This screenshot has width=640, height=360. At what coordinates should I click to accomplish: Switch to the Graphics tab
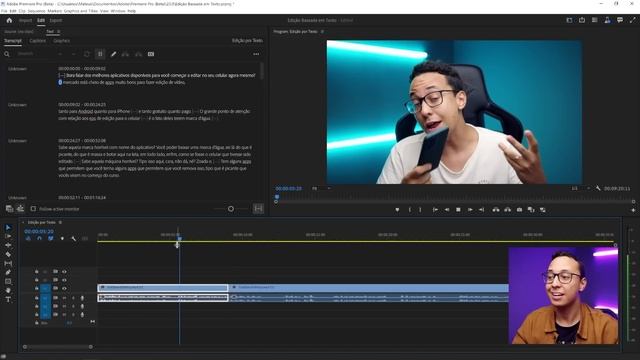tap(62, 41)
